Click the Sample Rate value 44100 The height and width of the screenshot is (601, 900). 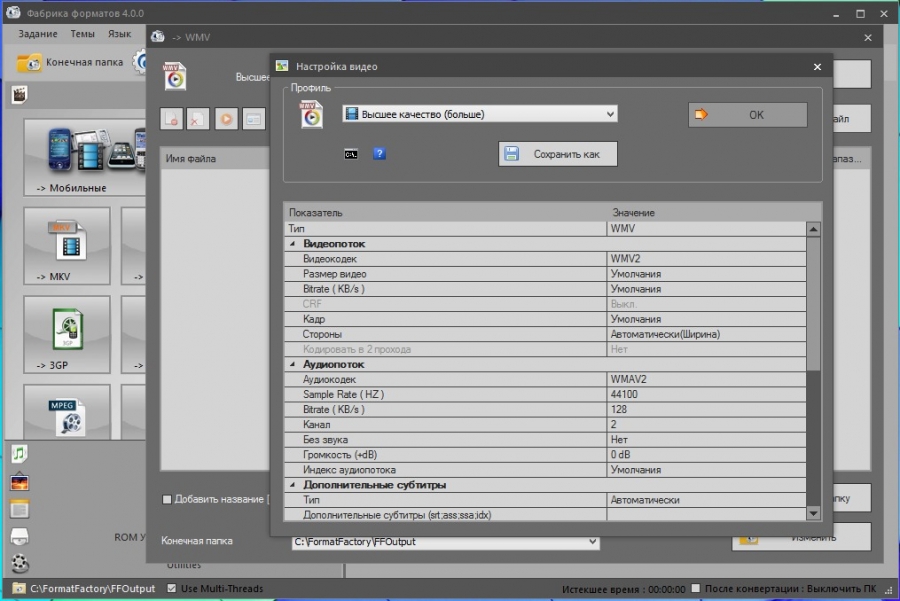(706, 394)
